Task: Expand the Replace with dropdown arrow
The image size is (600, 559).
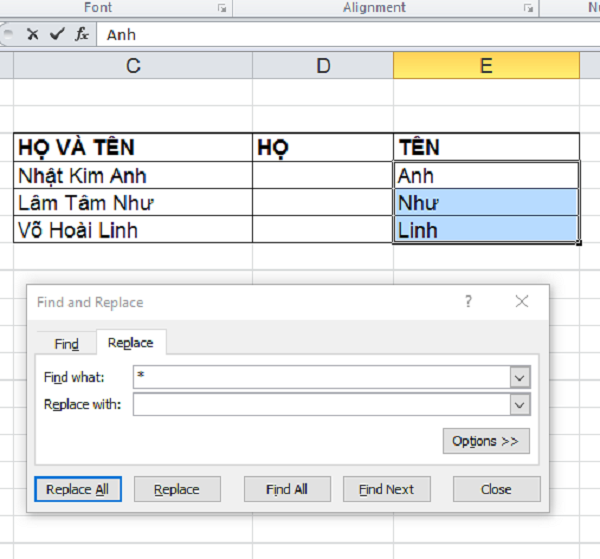Action: coord(519,405)
